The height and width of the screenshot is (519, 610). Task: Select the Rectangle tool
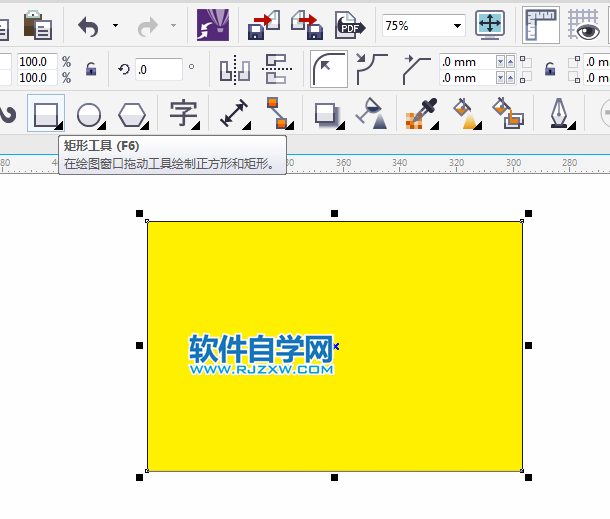[x=46, y=113]
